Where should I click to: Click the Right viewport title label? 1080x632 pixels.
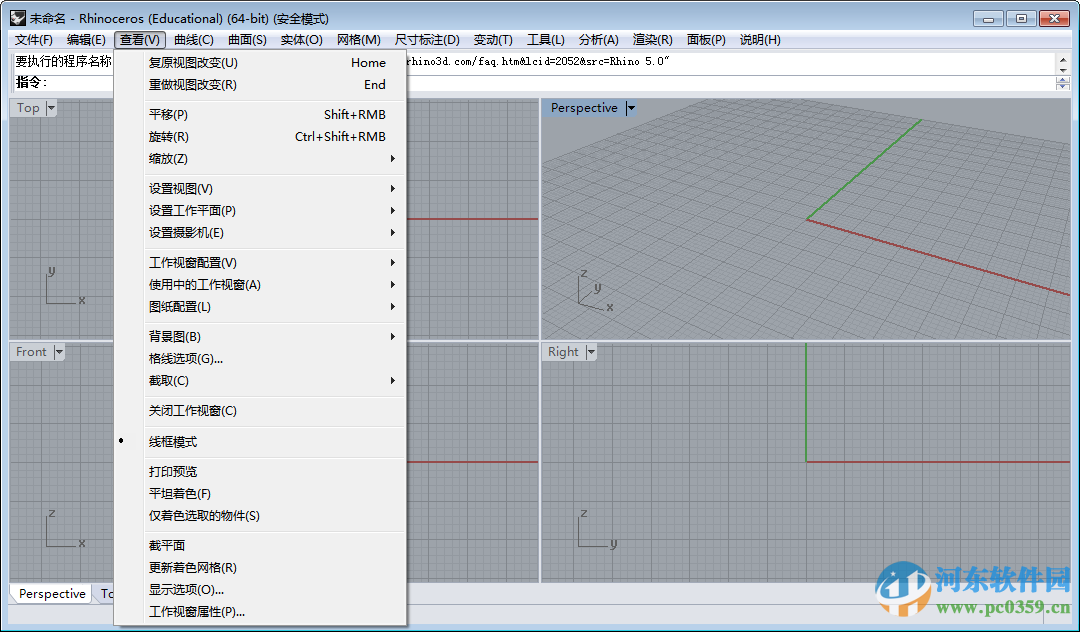[563, 352]
